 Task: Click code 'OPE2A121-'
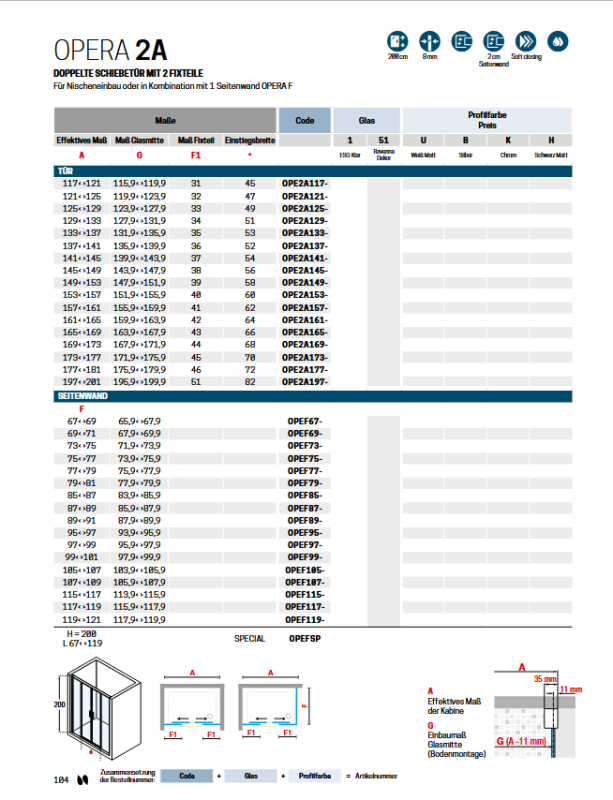click(x=305, y=196)
